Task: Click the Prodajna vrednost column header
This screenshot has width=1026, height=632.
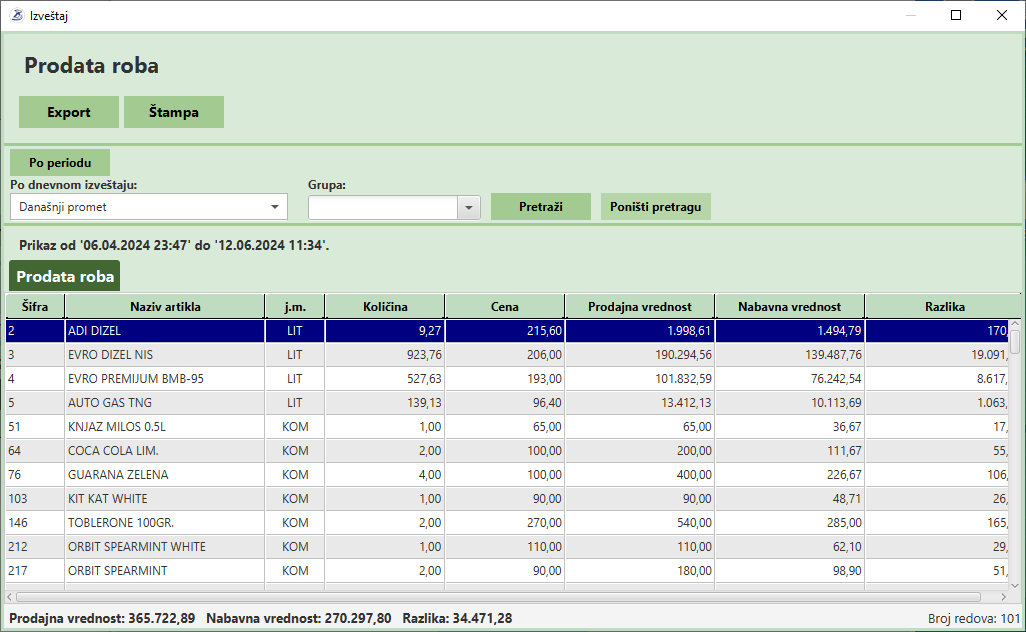Action: (x=640, y=306)
